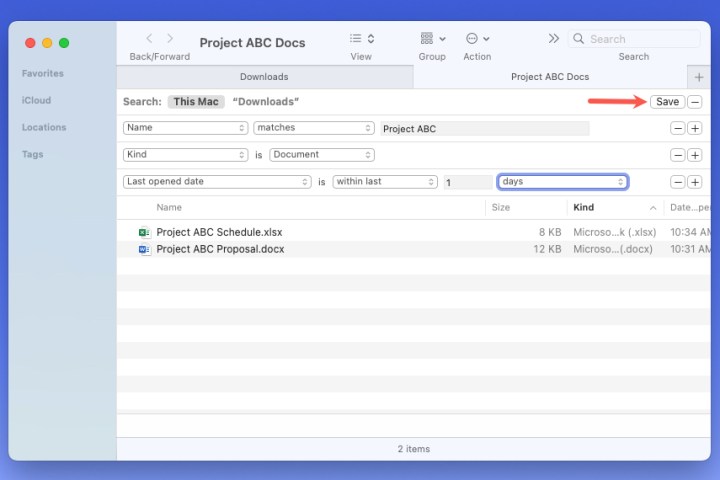Click the Forward arrow in toolbar
The height and width of the screenshot is (480, 720).
[x=170, y=39]
